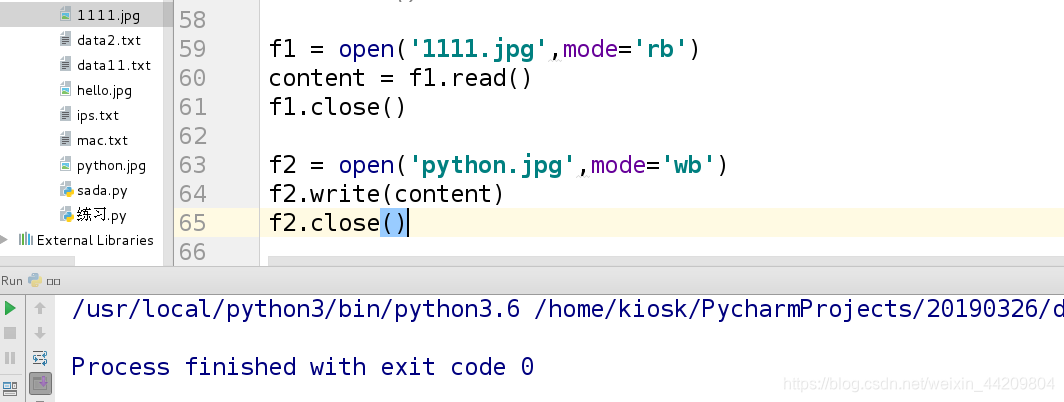Select sada.py in the project tree
Screen dimensions: 1064x402
(x=102, y=191)
